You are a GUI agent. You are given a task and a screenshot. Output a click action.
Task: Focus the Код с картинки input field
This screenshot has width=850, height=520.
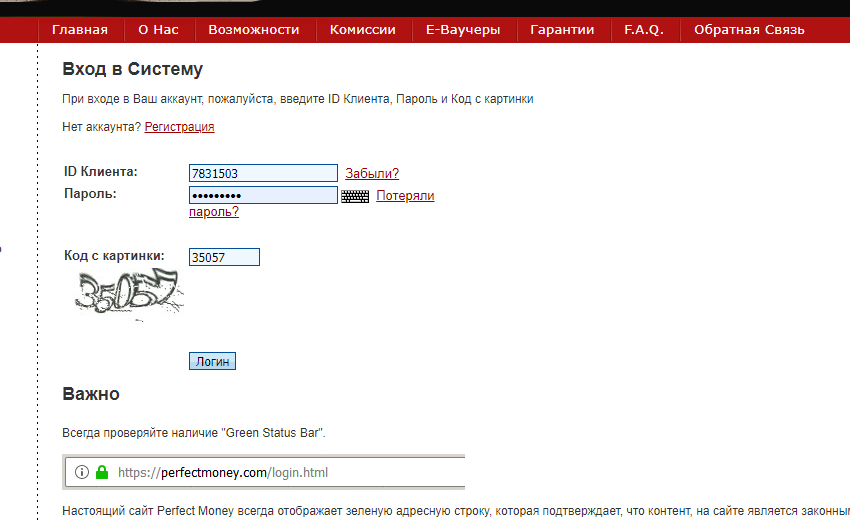click(224, 257)
